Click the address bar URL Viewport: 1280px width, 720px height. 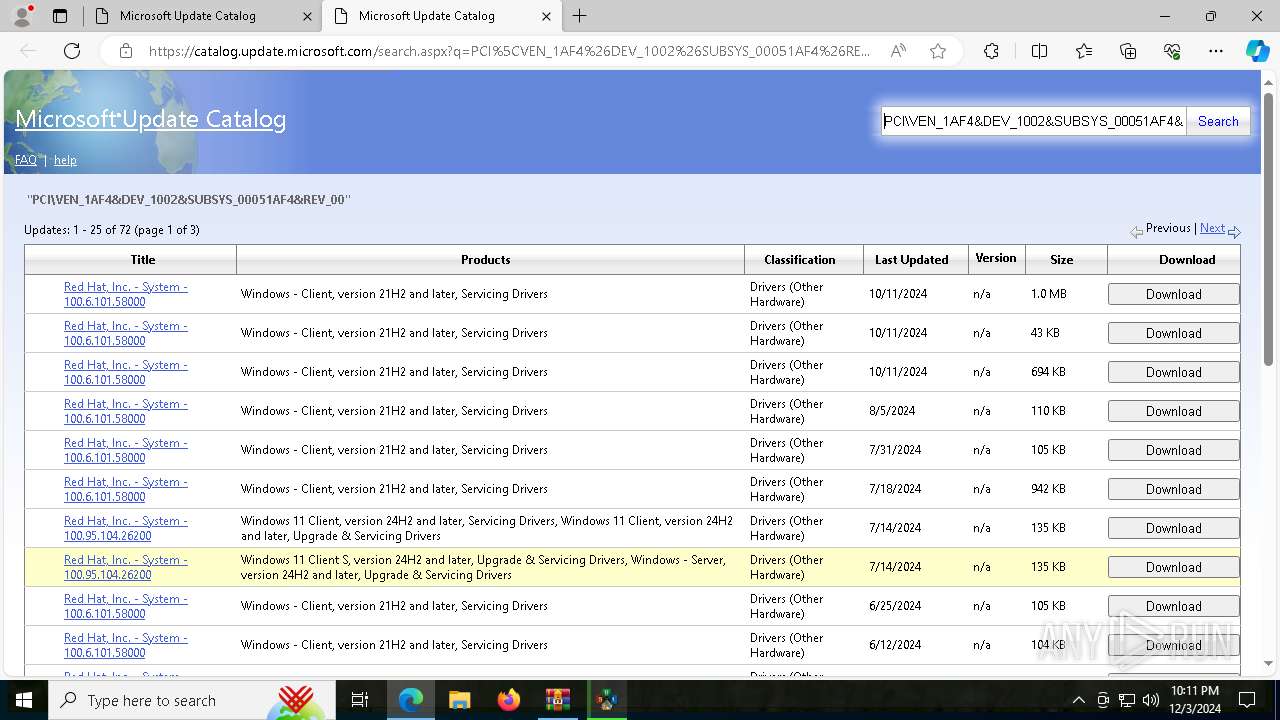[509, 51]
